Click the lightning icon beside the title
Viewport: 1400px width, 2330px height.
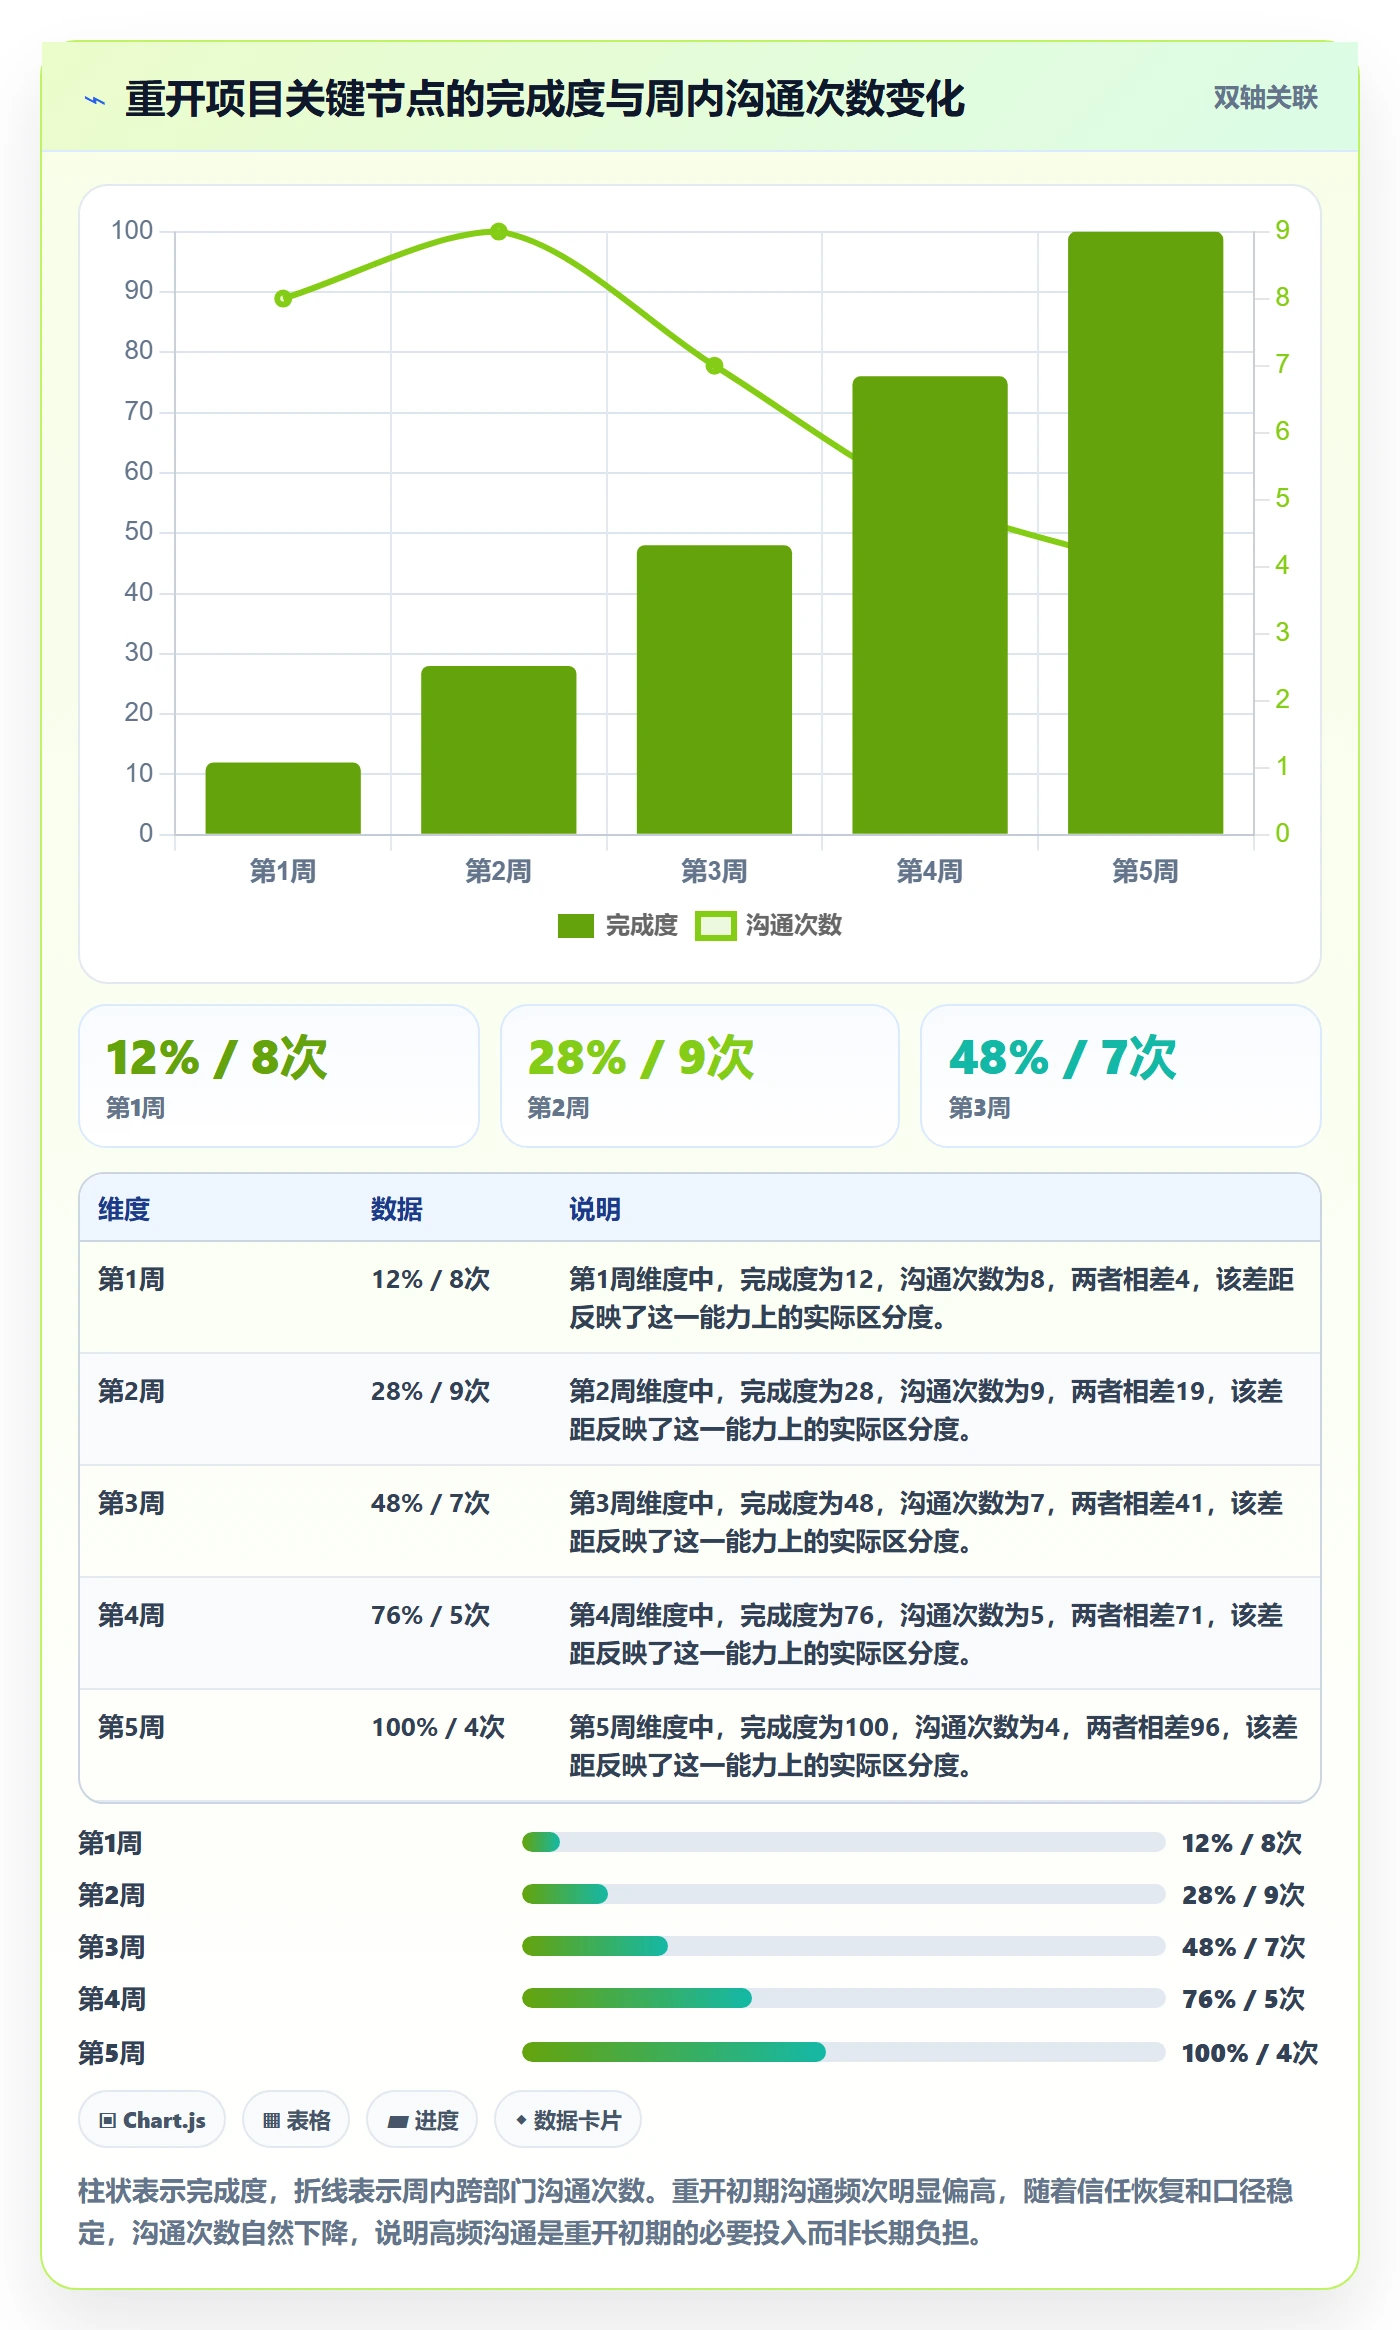(x=95, y=100)
